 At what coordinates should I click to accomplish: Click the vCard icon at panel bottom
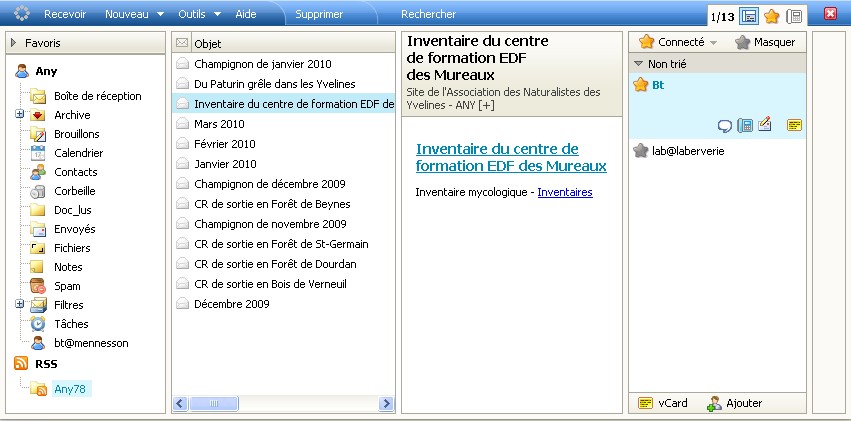point(646,403)
